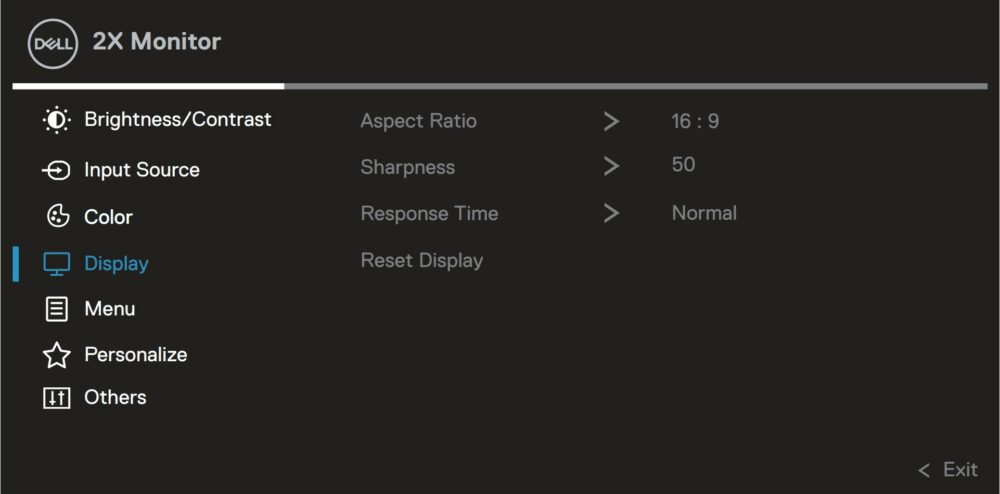Expand the Sharpness chevron arrow
This screenshot has height=494, width=1000.
point(611,167)
